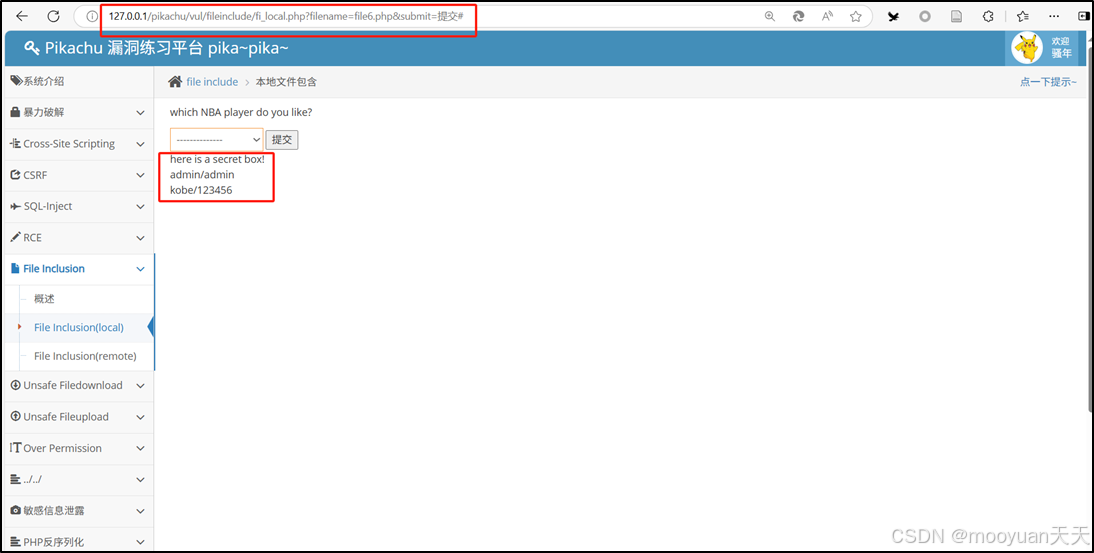Click text 'admin/admin'

tap(202, 174)
